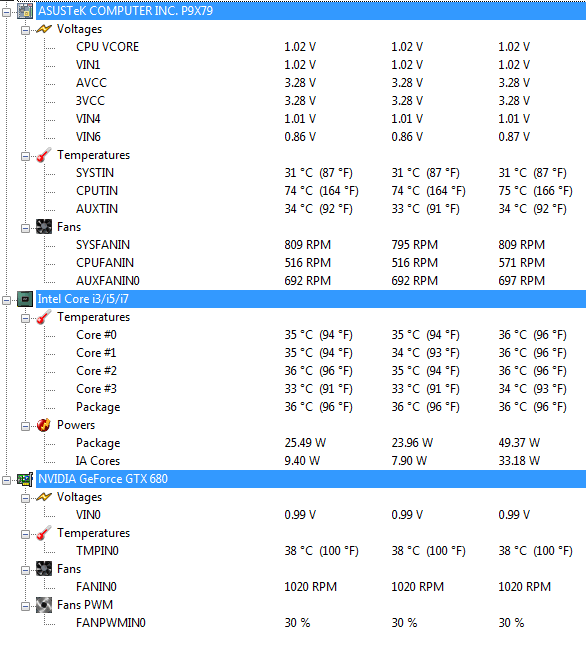Click the Powers flame icon
The width and height of the screenshot is (586, 655).
[44, 425]
